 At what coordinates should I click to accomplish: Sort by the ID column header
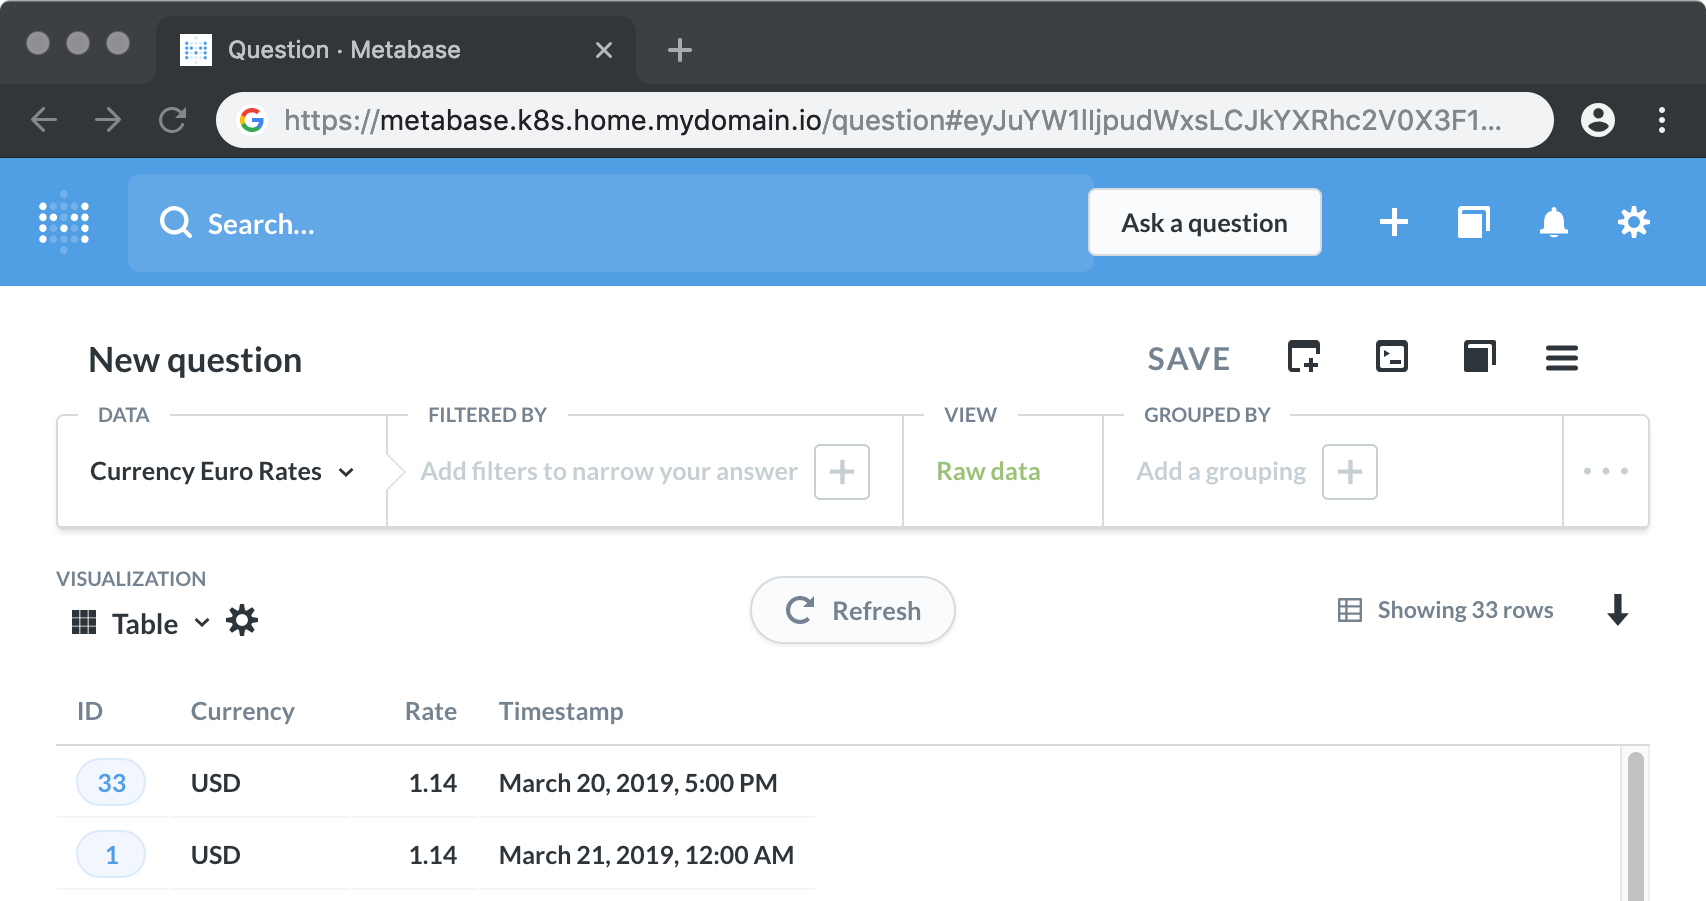click(90, 711)
